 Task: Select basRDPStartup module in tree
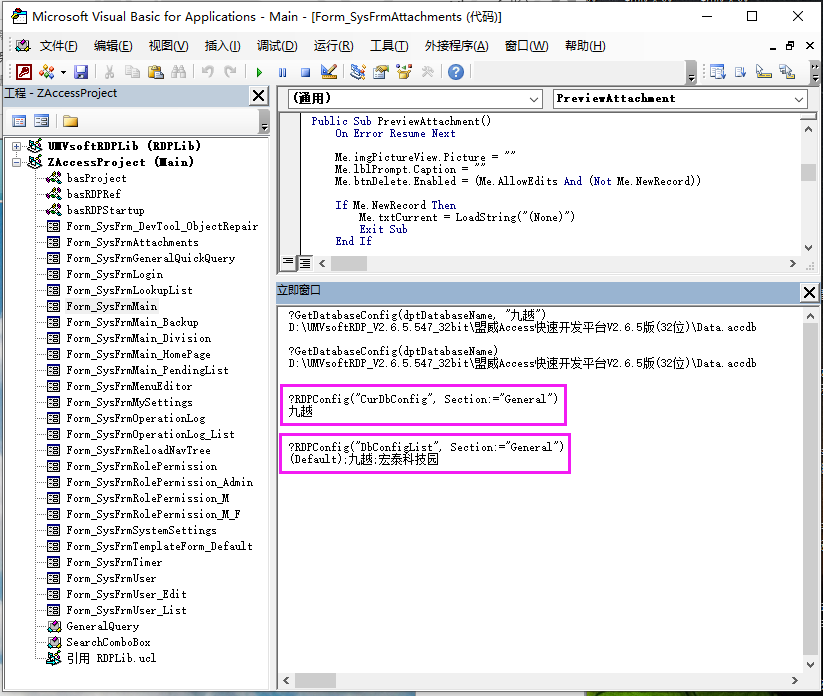105,210
